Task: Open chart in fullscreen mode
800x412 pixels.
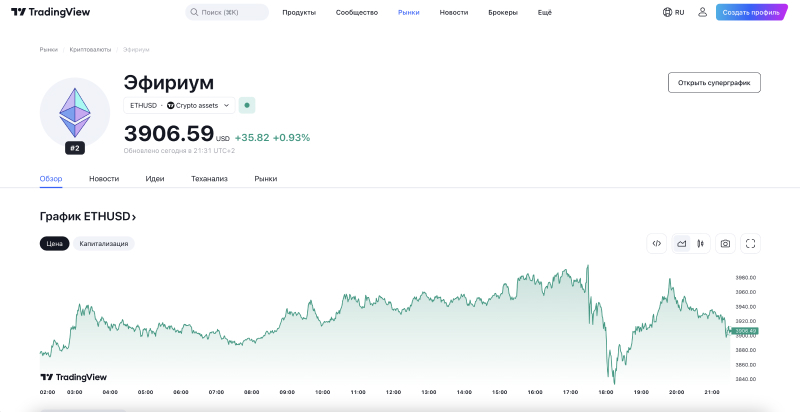Action: pyautogui.click(x=751, y=244)
